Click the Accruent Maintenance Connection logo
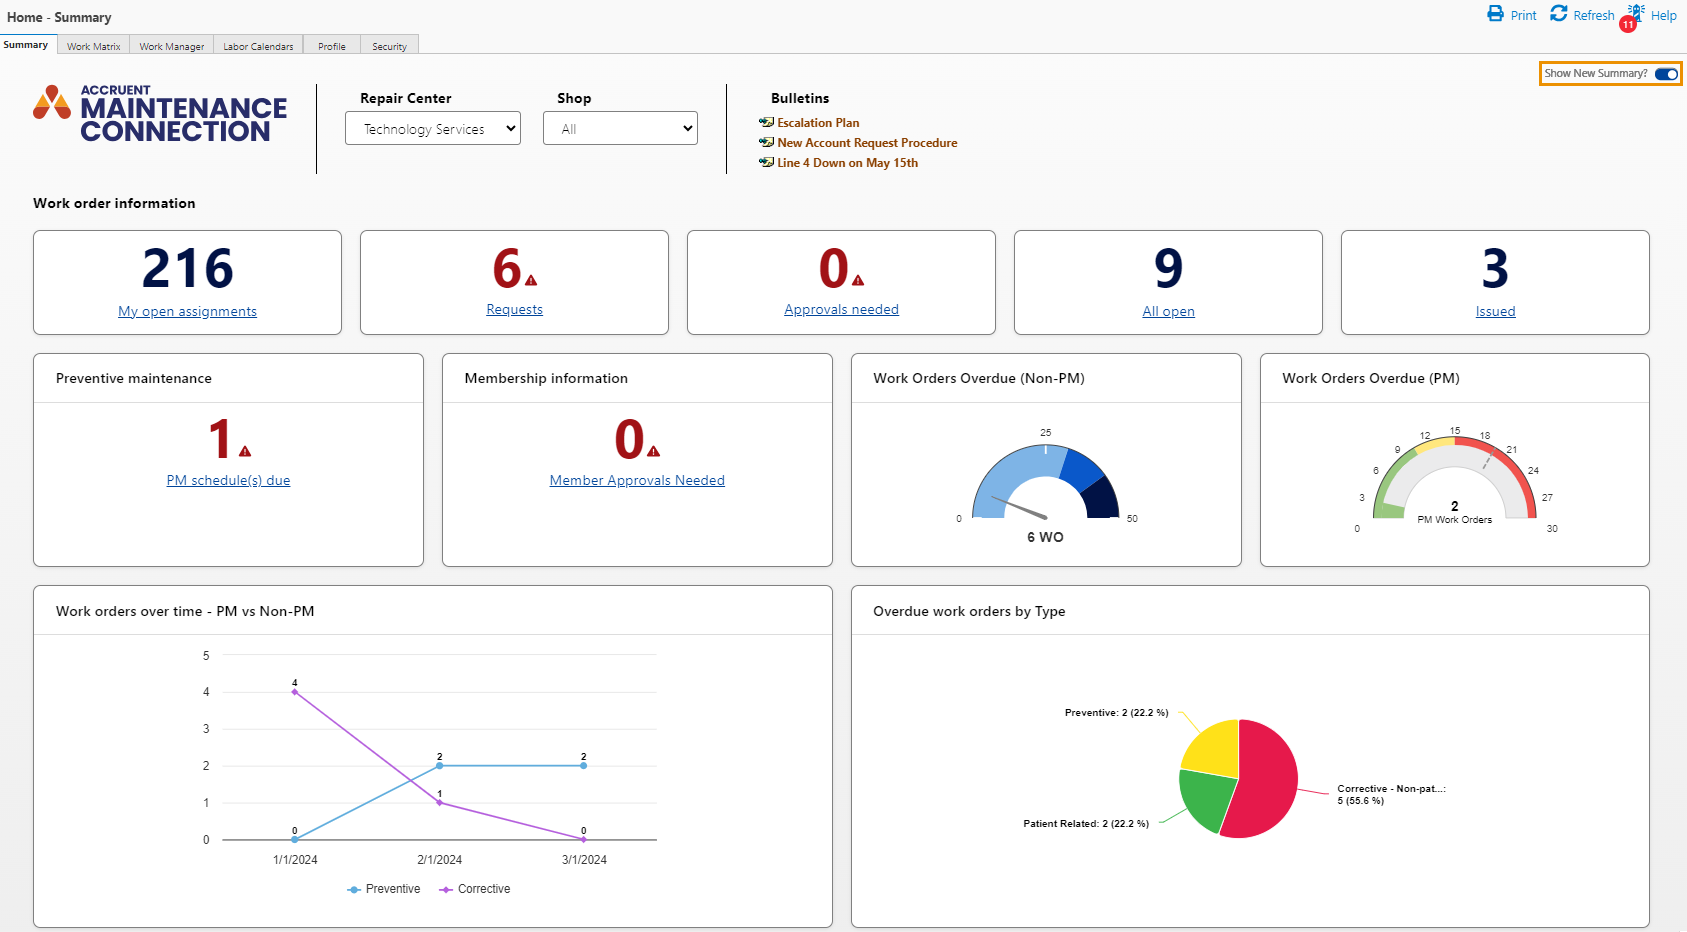The height and width of the screenshot is (932, 1687). point(158,113)
